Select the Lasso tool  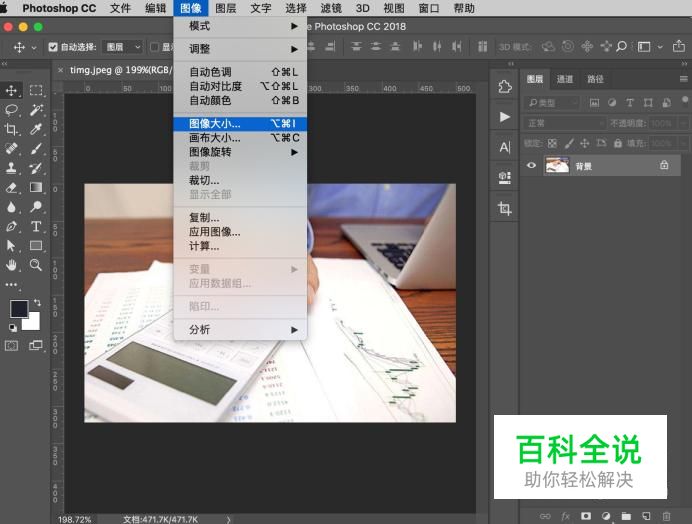coord(12,110)
